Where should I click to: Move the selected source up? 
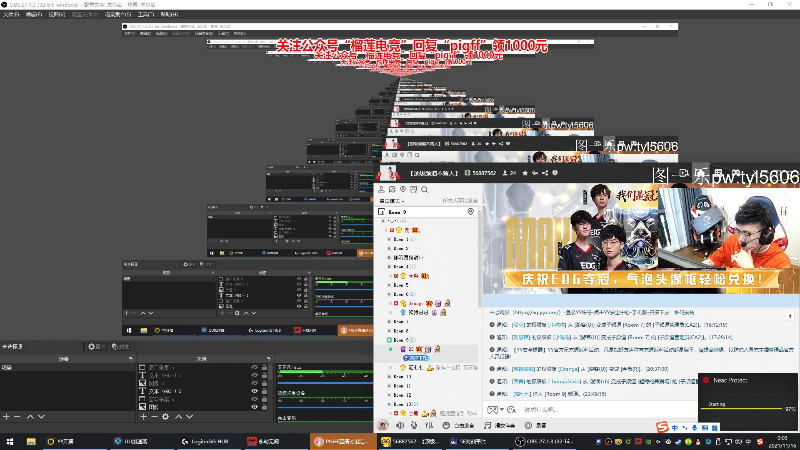point(179,417)
